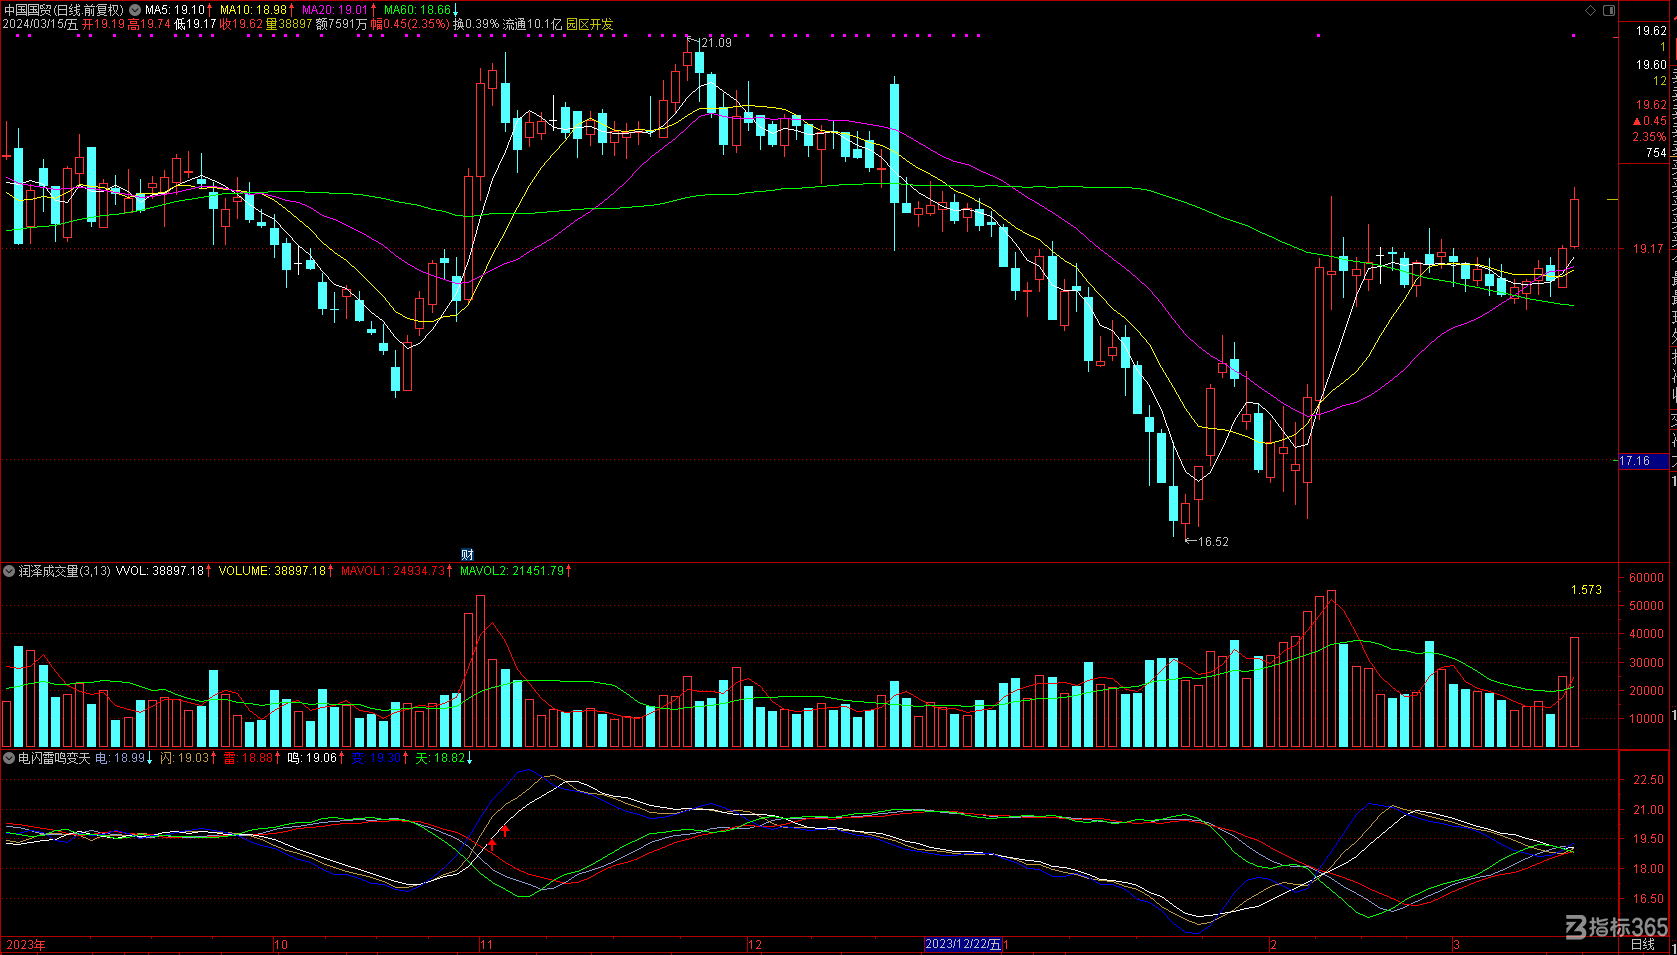Select the MA5: 19.10 indicator label
This screenshot has height=955, width=1677.
pos(177,10)
